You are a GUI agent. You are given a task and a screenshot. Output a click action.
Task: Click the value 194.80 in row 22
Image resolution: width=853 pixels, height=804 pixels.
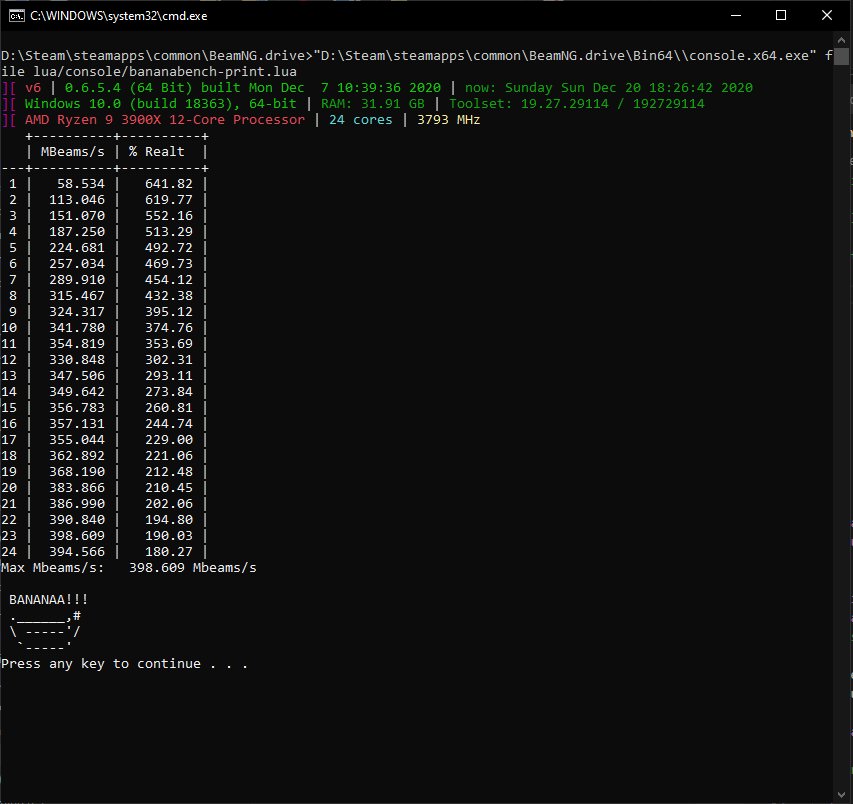(169, 519)
